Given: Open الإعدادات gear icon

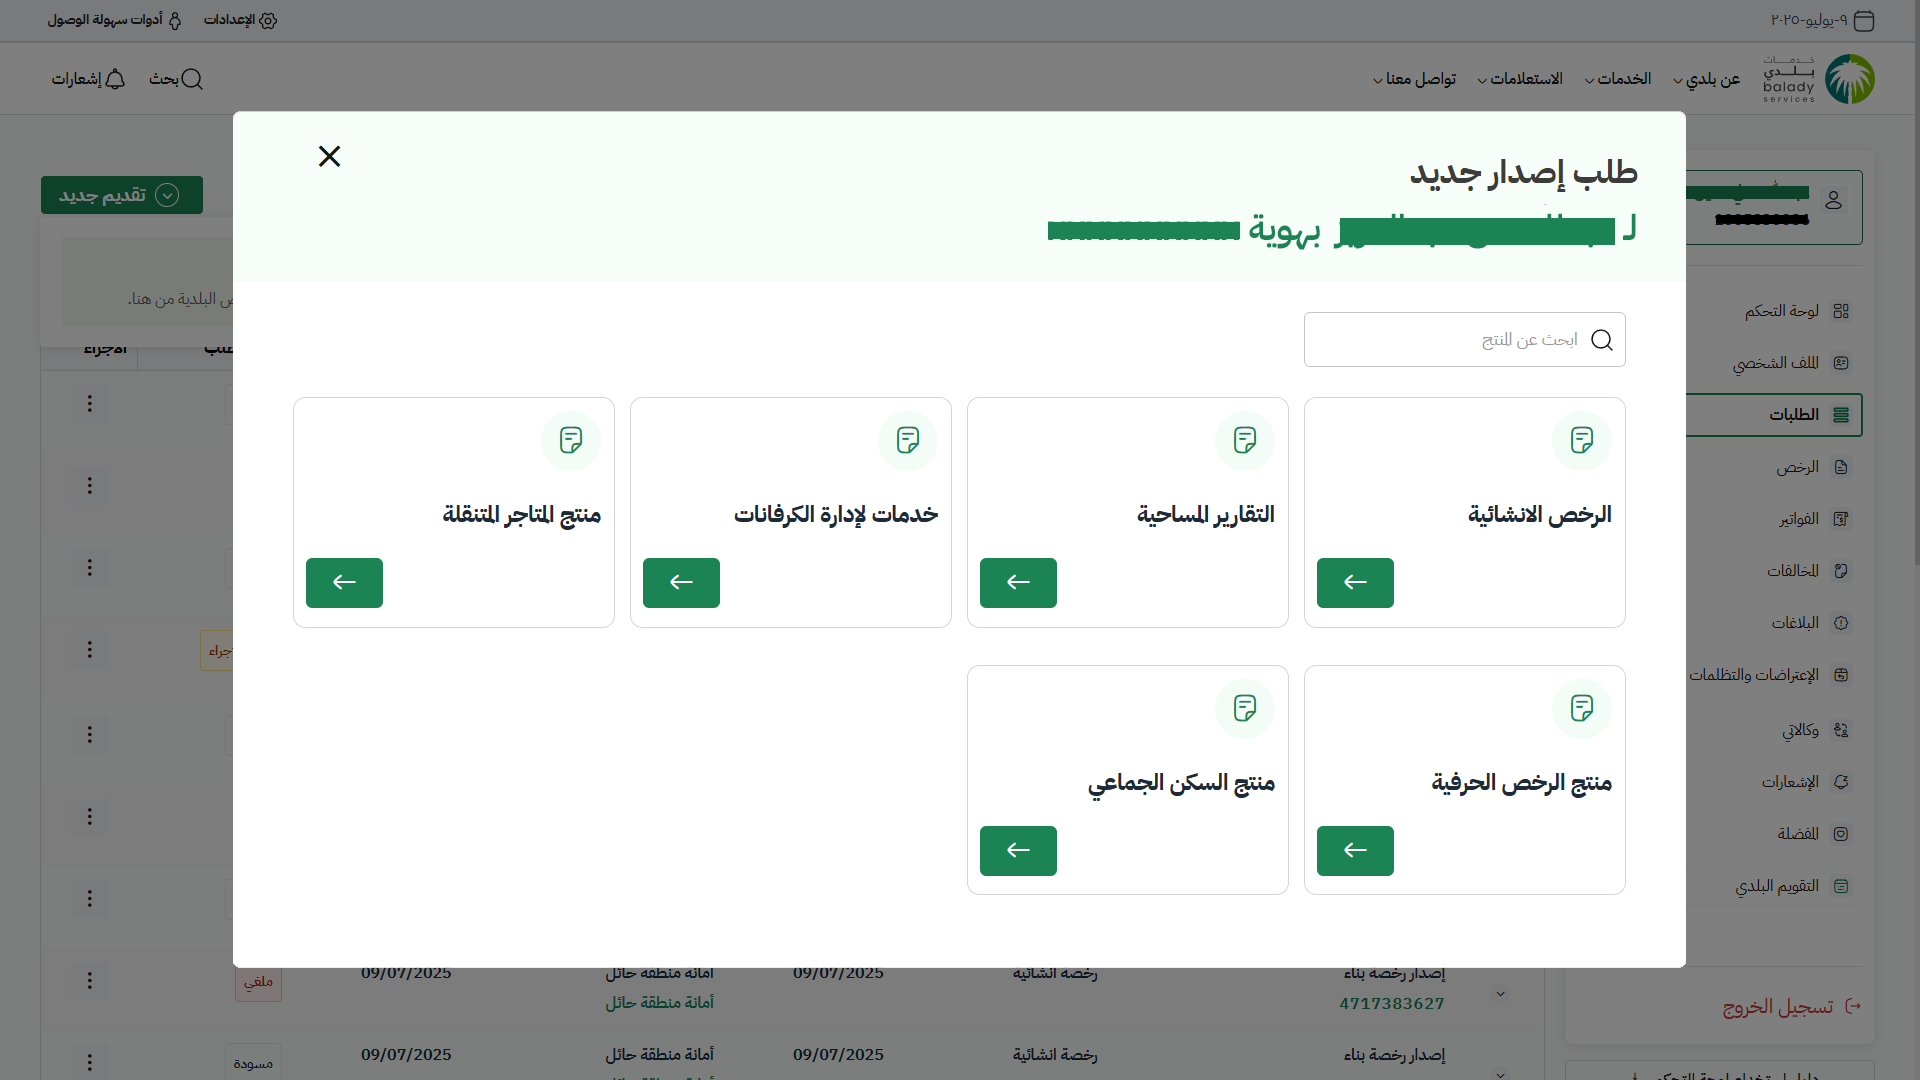Looking at the screenshot, I should [x=268, y=20].
